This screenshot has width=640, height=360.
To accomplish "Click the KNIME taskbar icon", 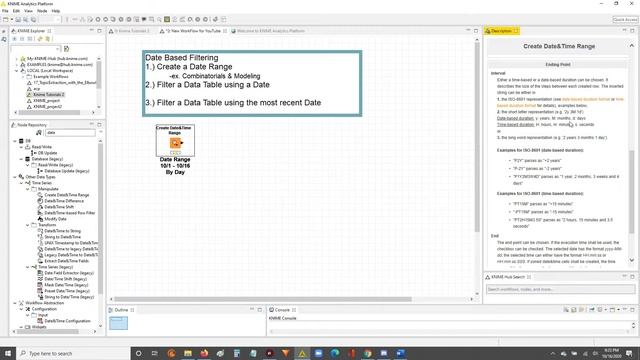I will pos(302,353).
